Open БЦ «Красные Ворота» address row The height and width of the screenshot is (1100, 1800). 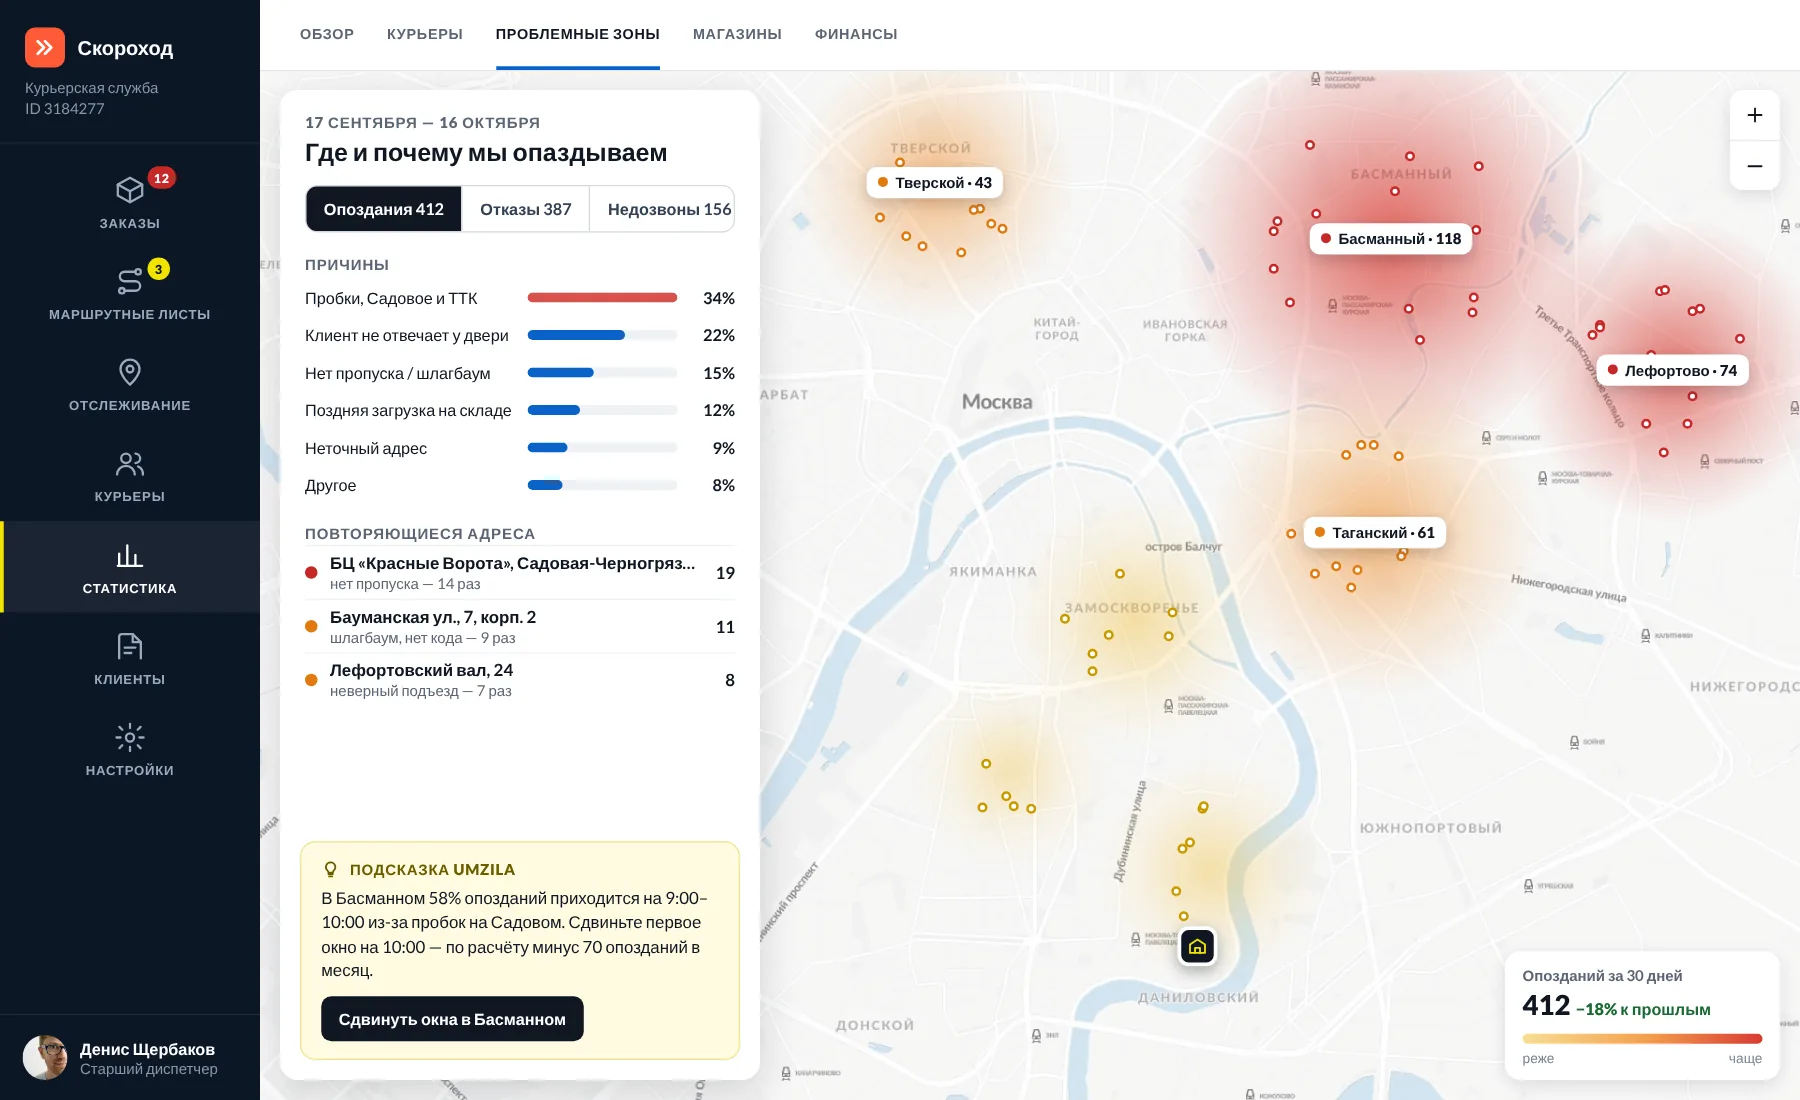click(520, 573)
